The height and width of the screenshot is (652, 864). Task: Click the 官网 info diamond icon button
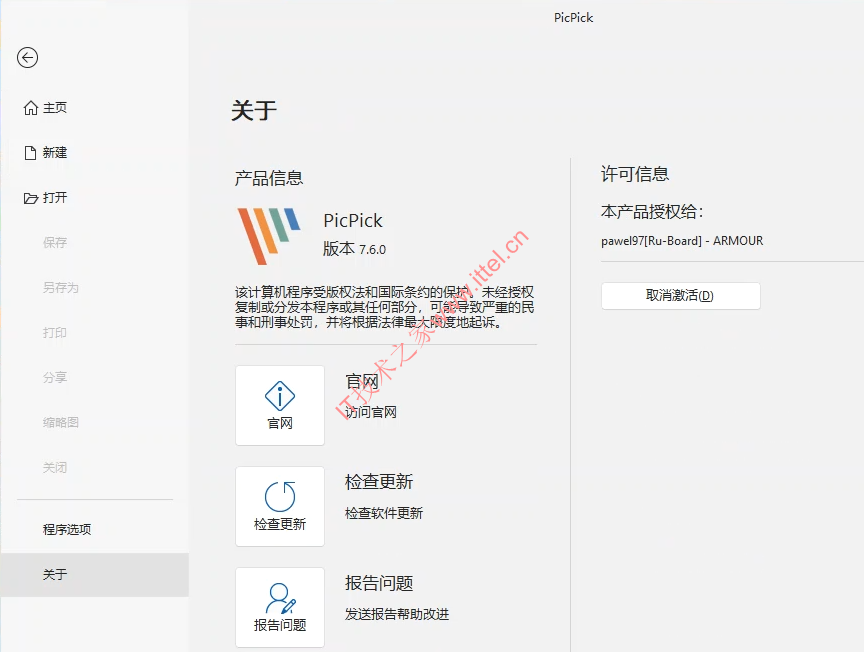point(280,405)
